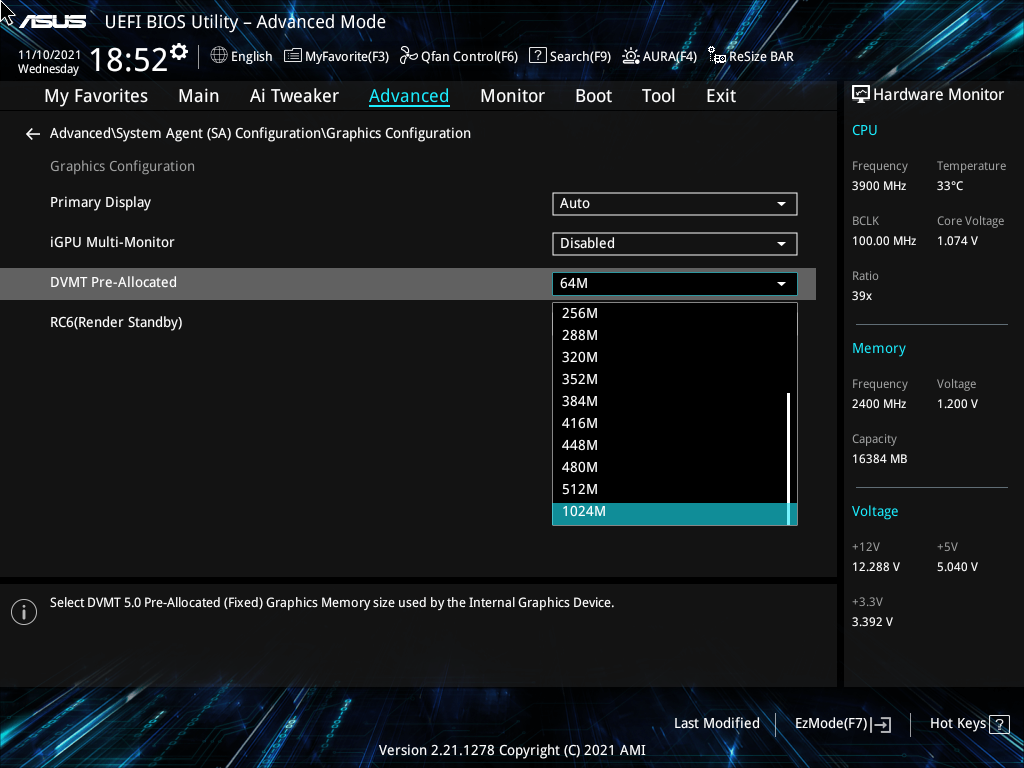The height and width of the screenshot is (768, 1024).
Task: Open Search(F9) question mark icon
Action: coord(537,56)
